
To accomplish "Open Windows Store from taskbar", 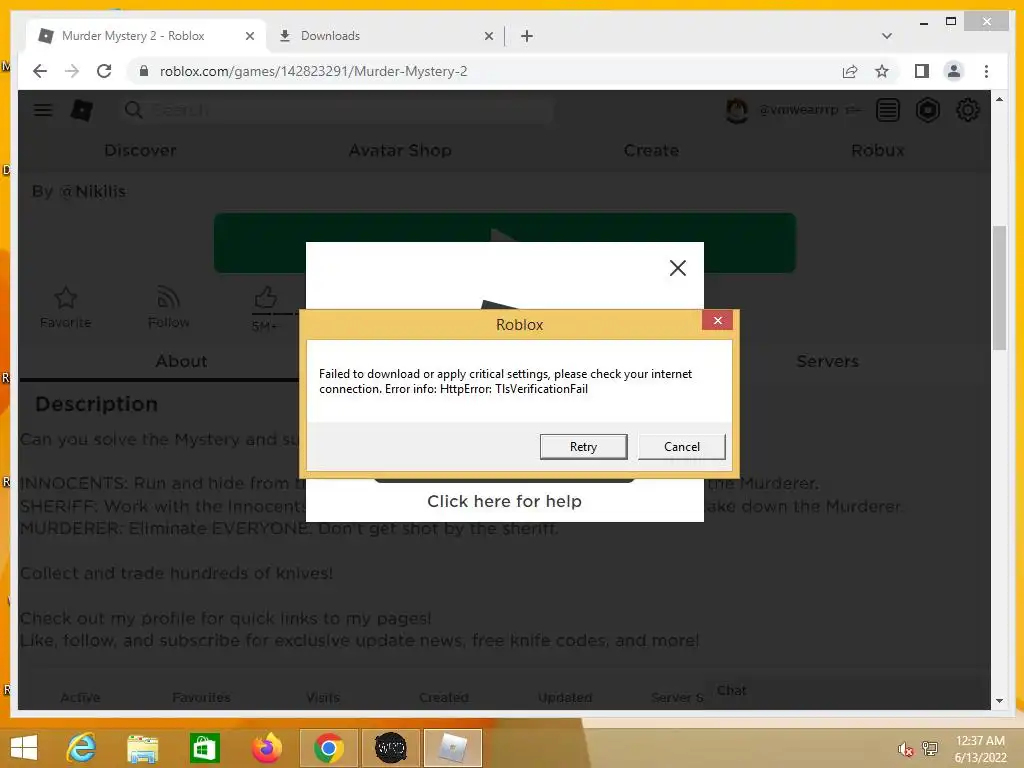I will coord(204,748).
